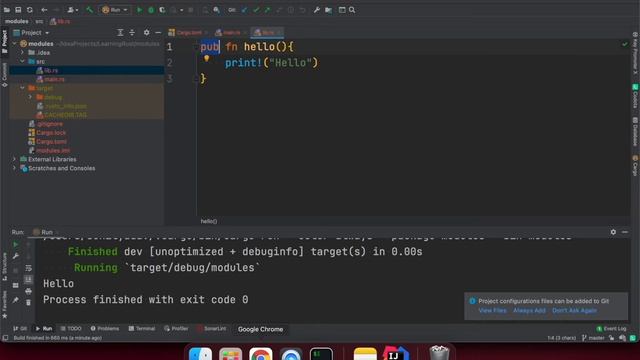The height and width of the screenshot is (360, 640).
Task: Click the Save All toolbar icon
Action: point(18,10)
